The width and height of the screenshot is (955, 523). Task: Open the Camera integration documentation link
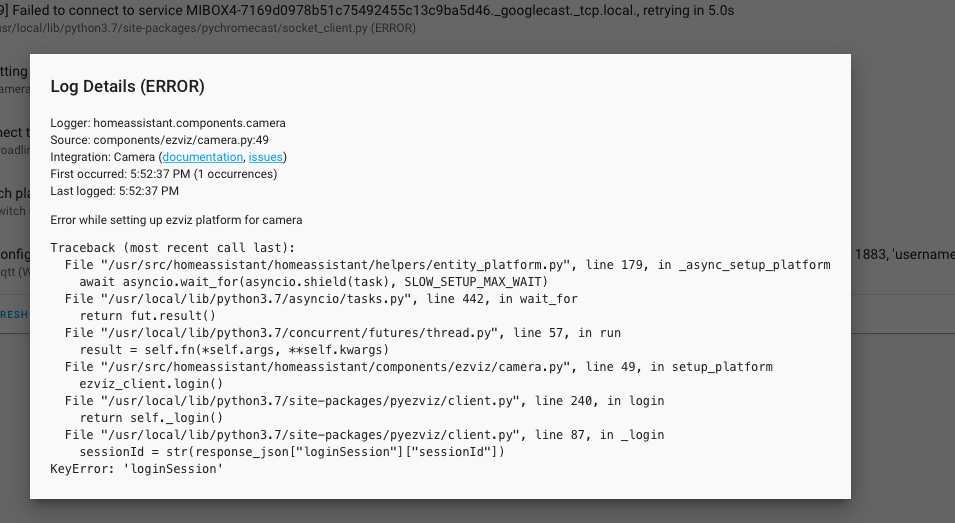tap(202, 157)
